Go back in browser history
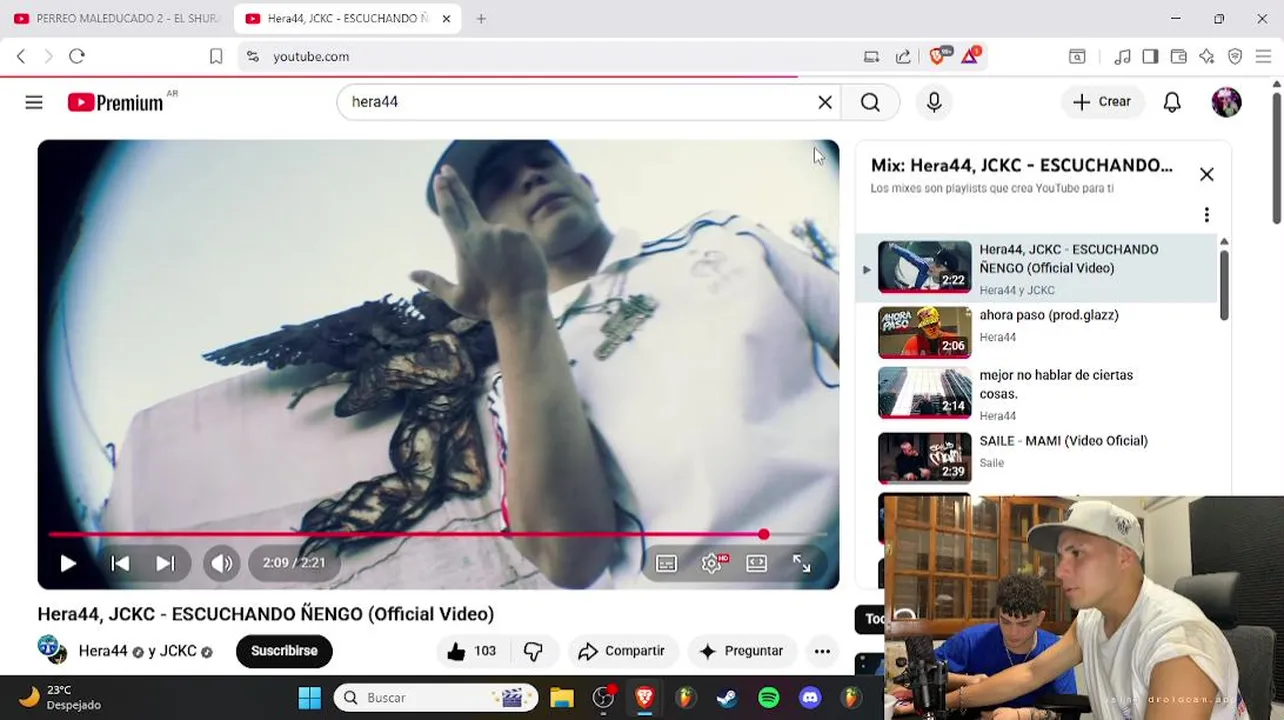Screen dimensions: 1284x720 [x=21, y=57]
